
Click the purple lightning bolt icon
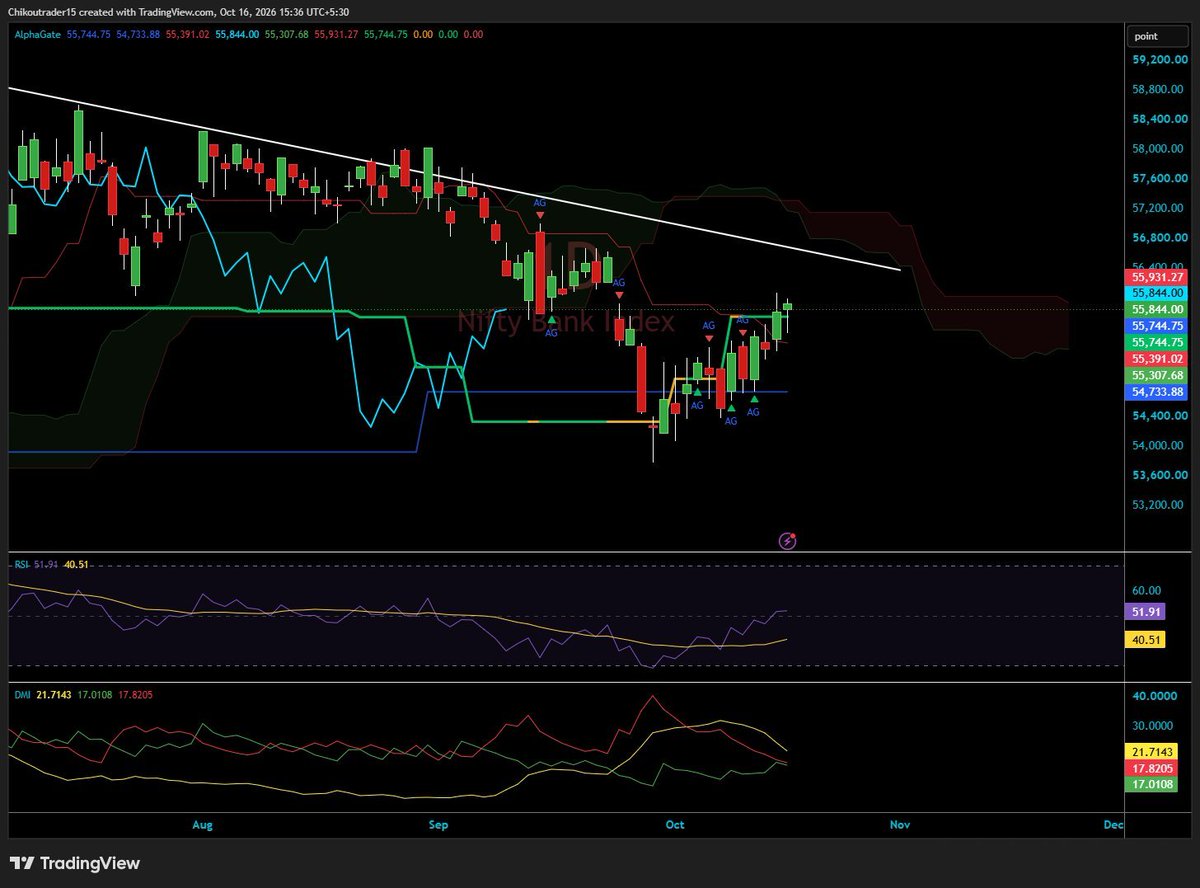[x=787, y=541]
